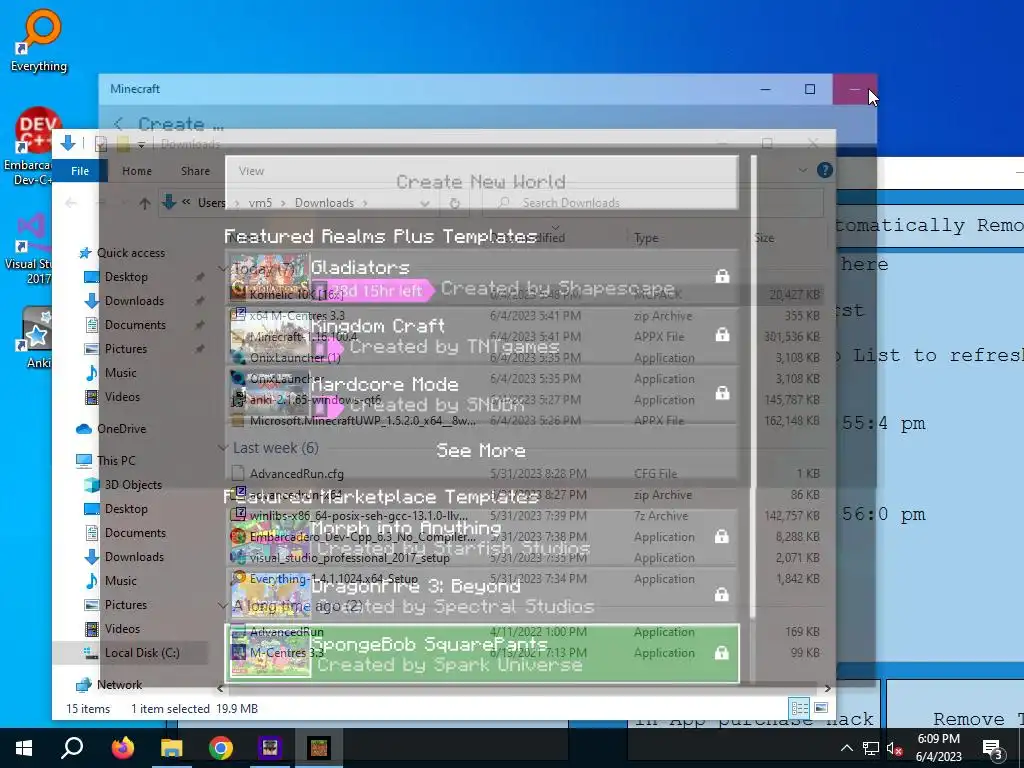
Task: Select AdvancedRun.cfg file
Action: tap(296, 474)
